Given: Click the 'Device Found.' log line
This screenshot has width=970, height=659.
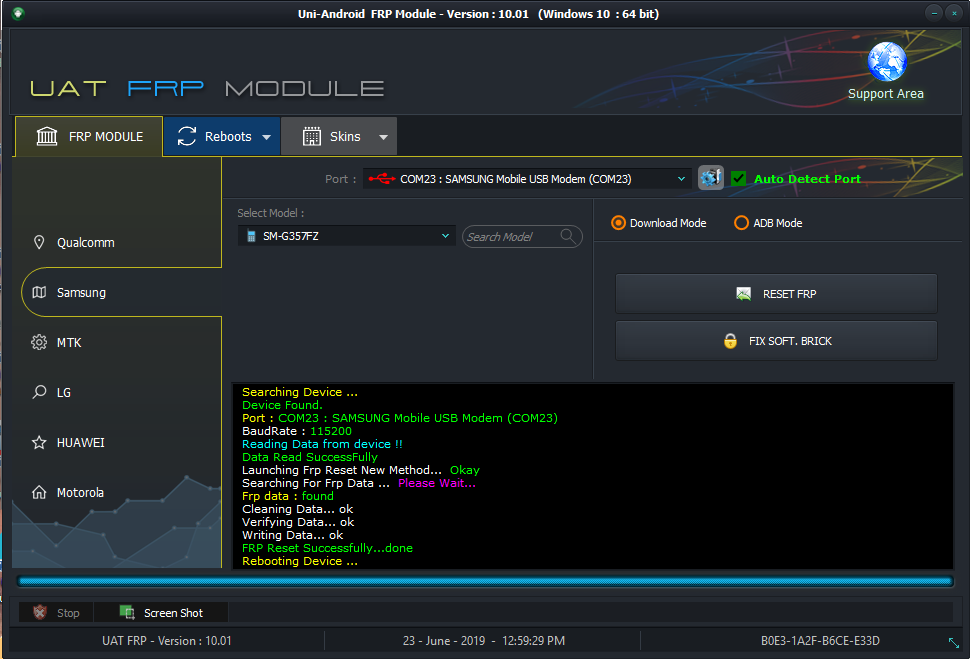Looking at the screenshot, I should pos(282,405).
